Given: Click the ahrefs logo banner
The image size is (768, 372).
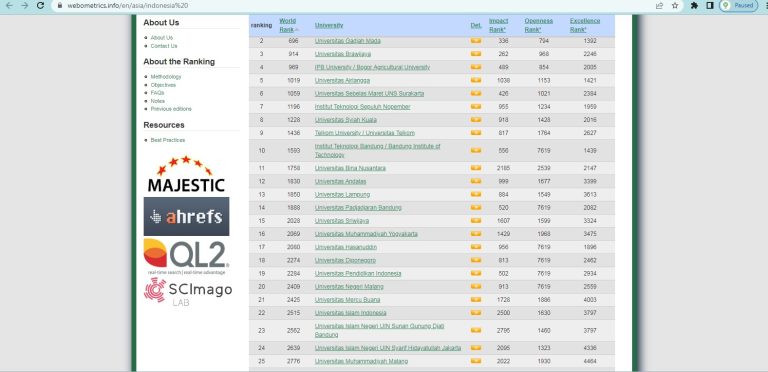Looking at the screenshot, I should [186, 216].
